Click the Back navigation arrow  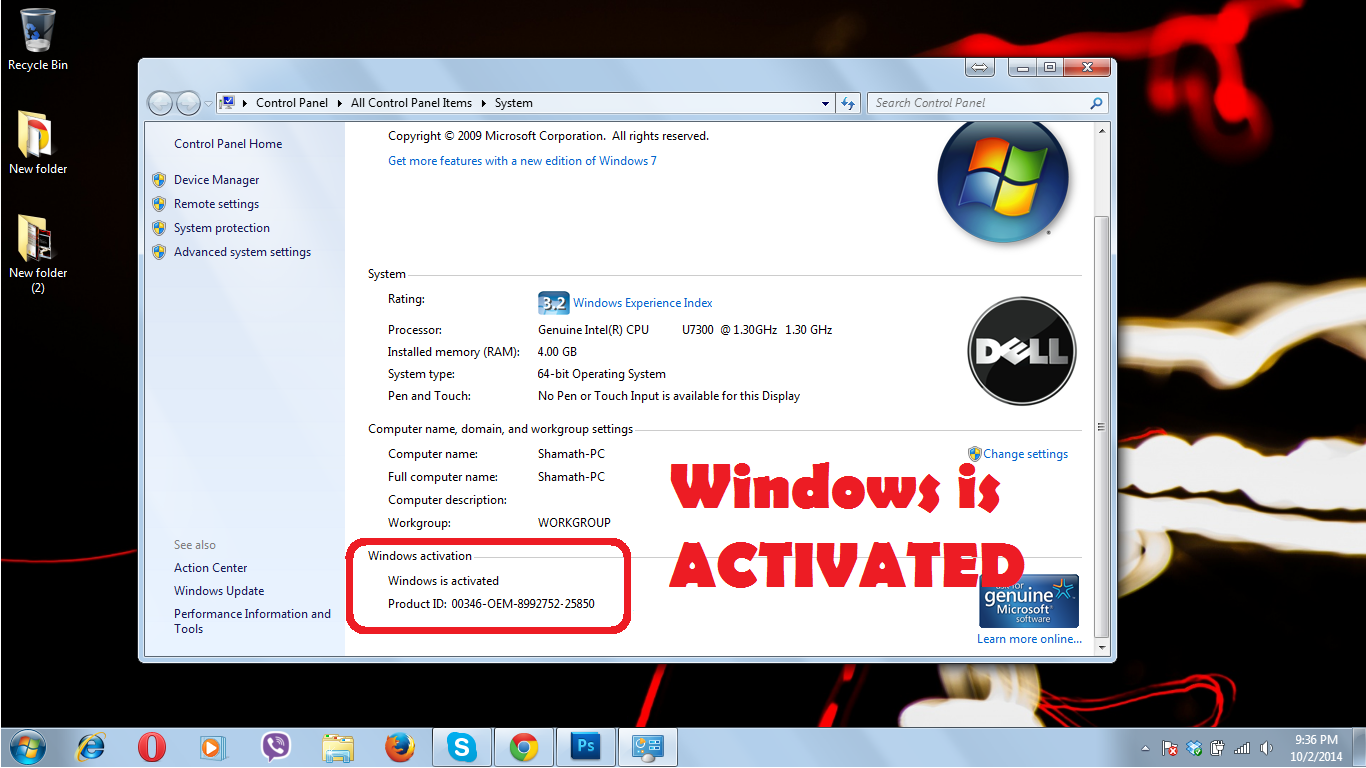coord(160,103)
